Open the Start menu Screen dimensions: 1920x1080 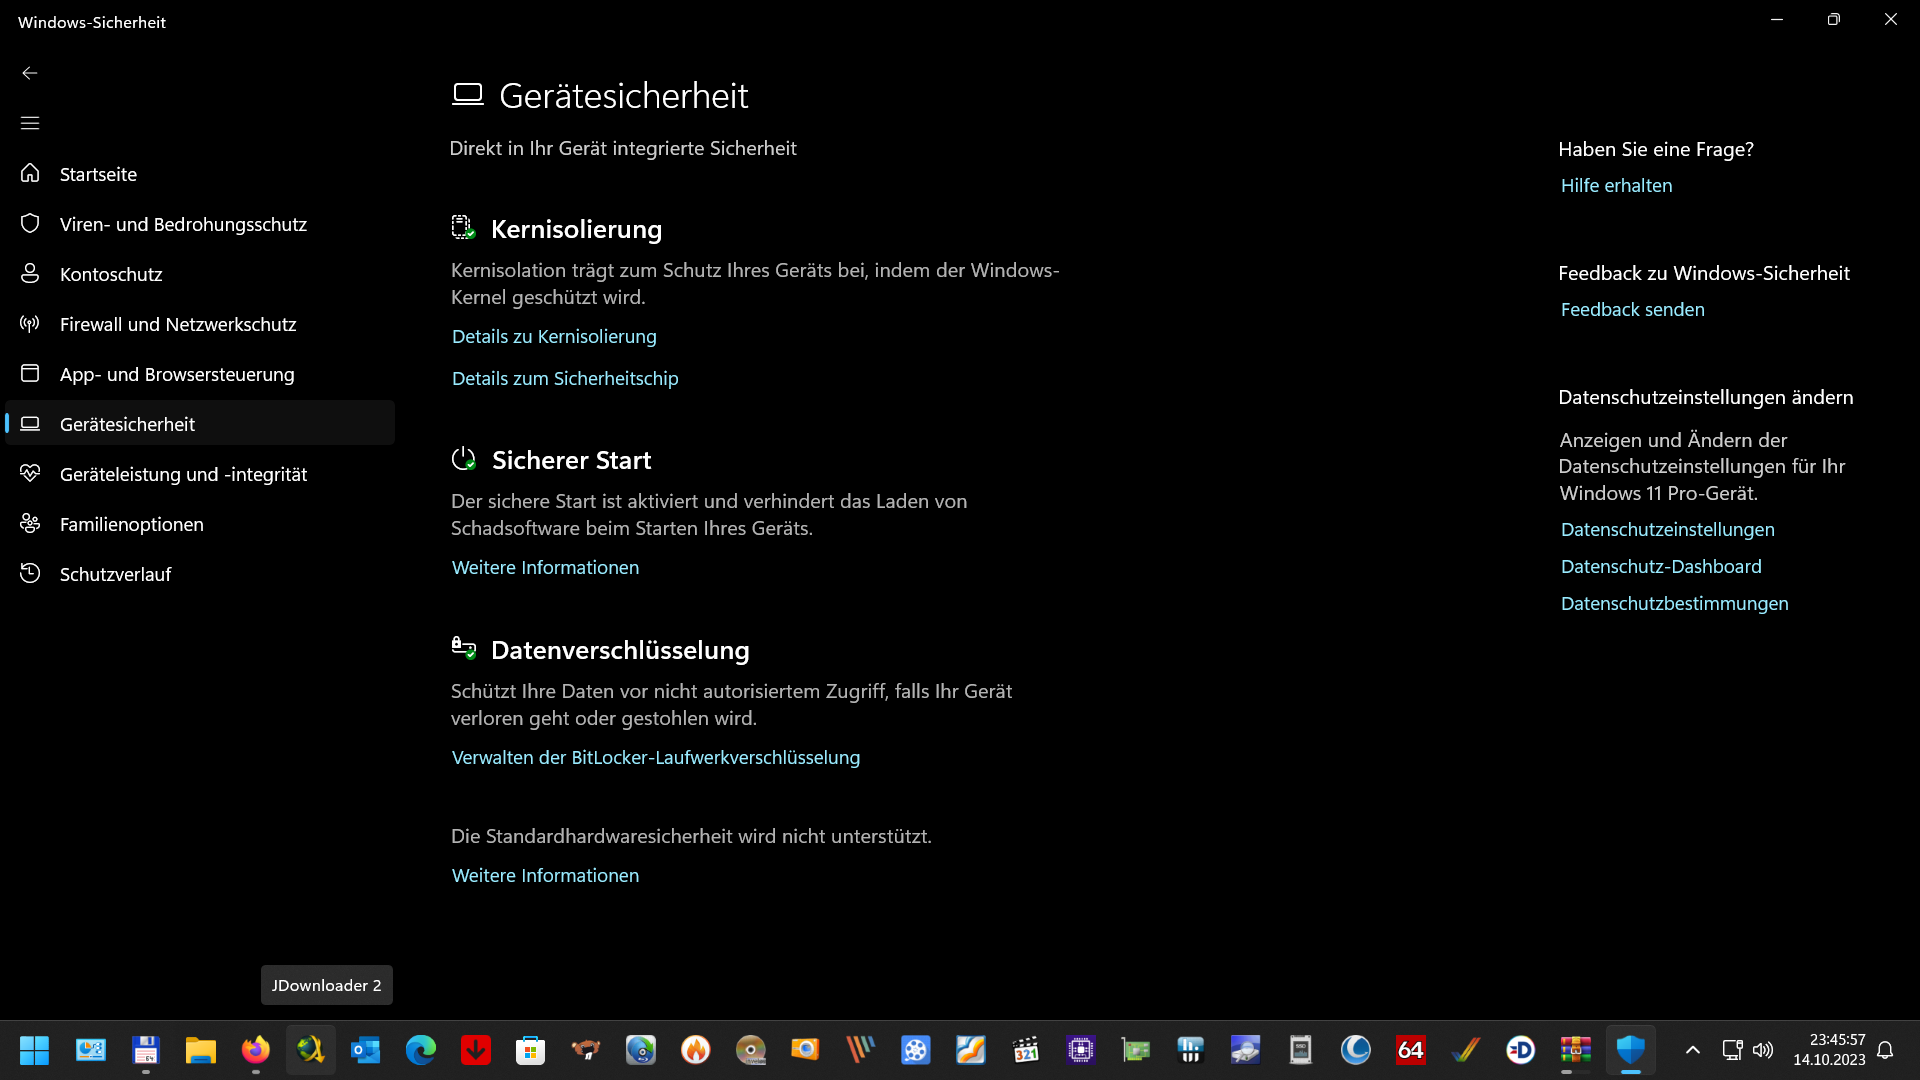35,1050
